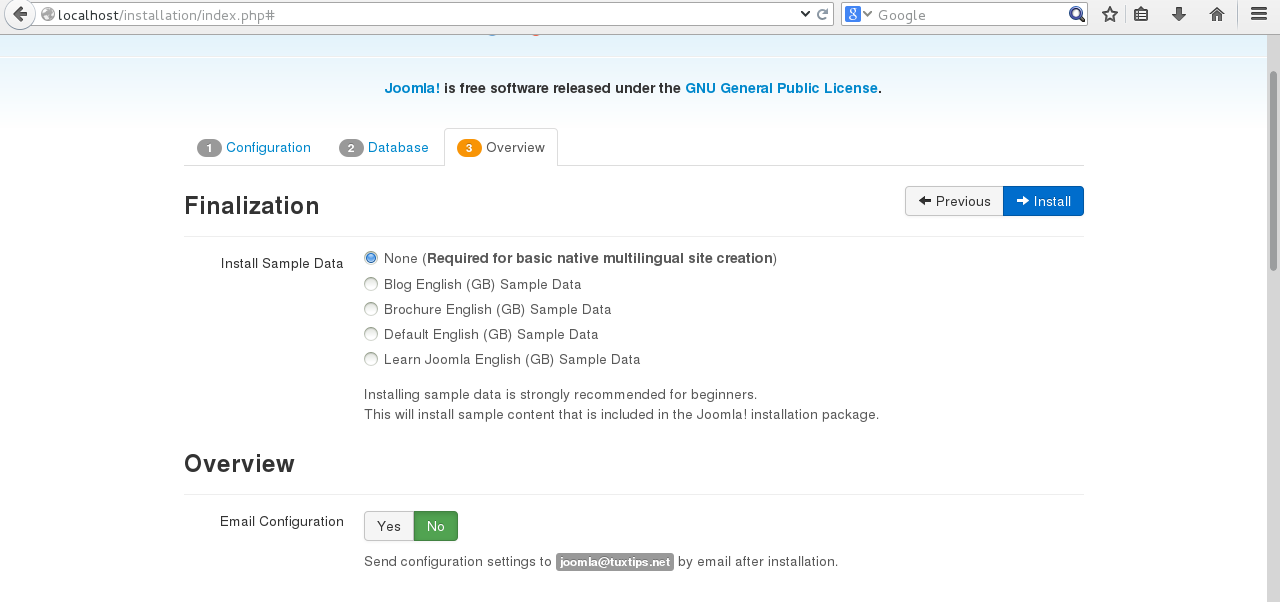Open the downloads arrow icon
Screen dimensions: 1280x602
pyautogui.click(x=1179, y=14)
